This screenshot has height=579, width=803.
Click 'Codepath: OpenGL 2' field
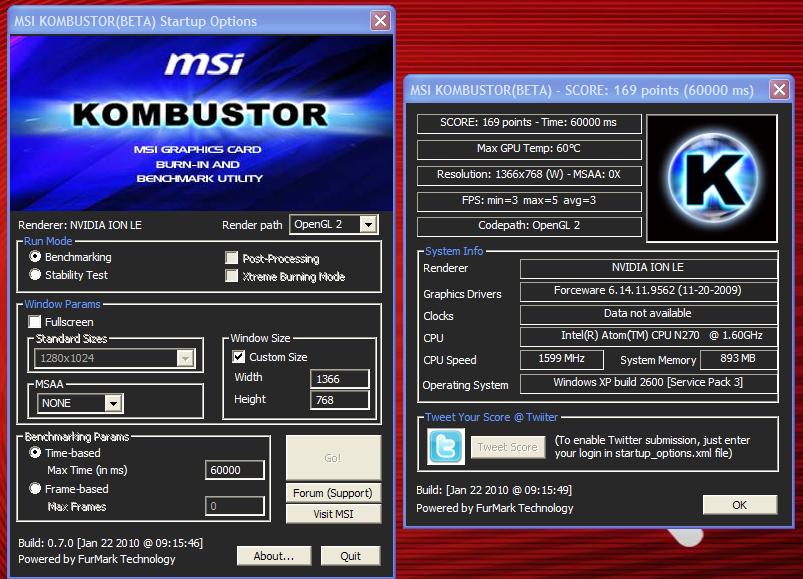pos(529,226)
